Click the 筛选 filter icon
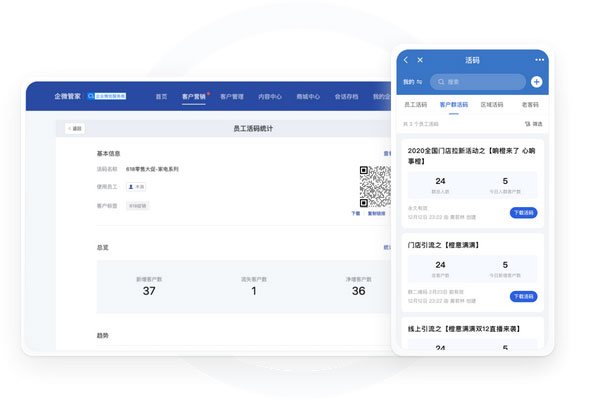The height and width of the screenshot is (400, 600). pos(533,124)
